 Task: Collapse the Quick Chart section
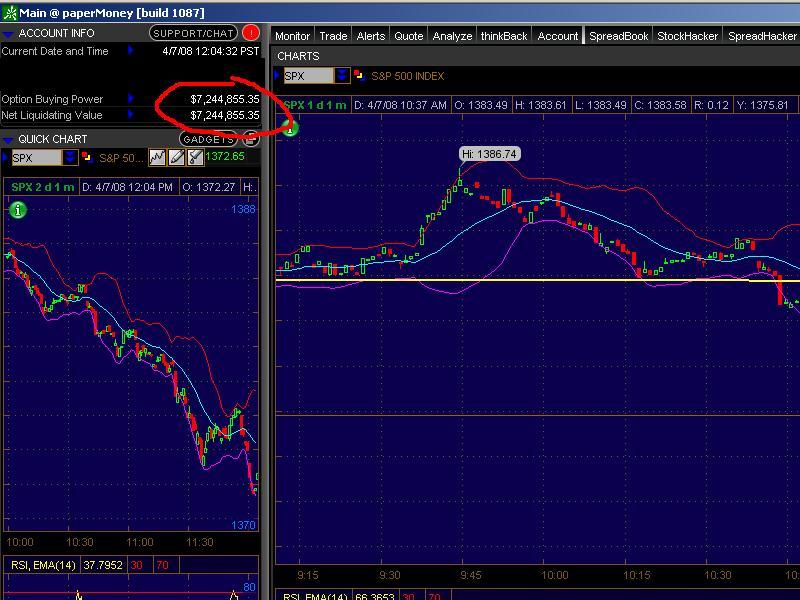(8, 139)
